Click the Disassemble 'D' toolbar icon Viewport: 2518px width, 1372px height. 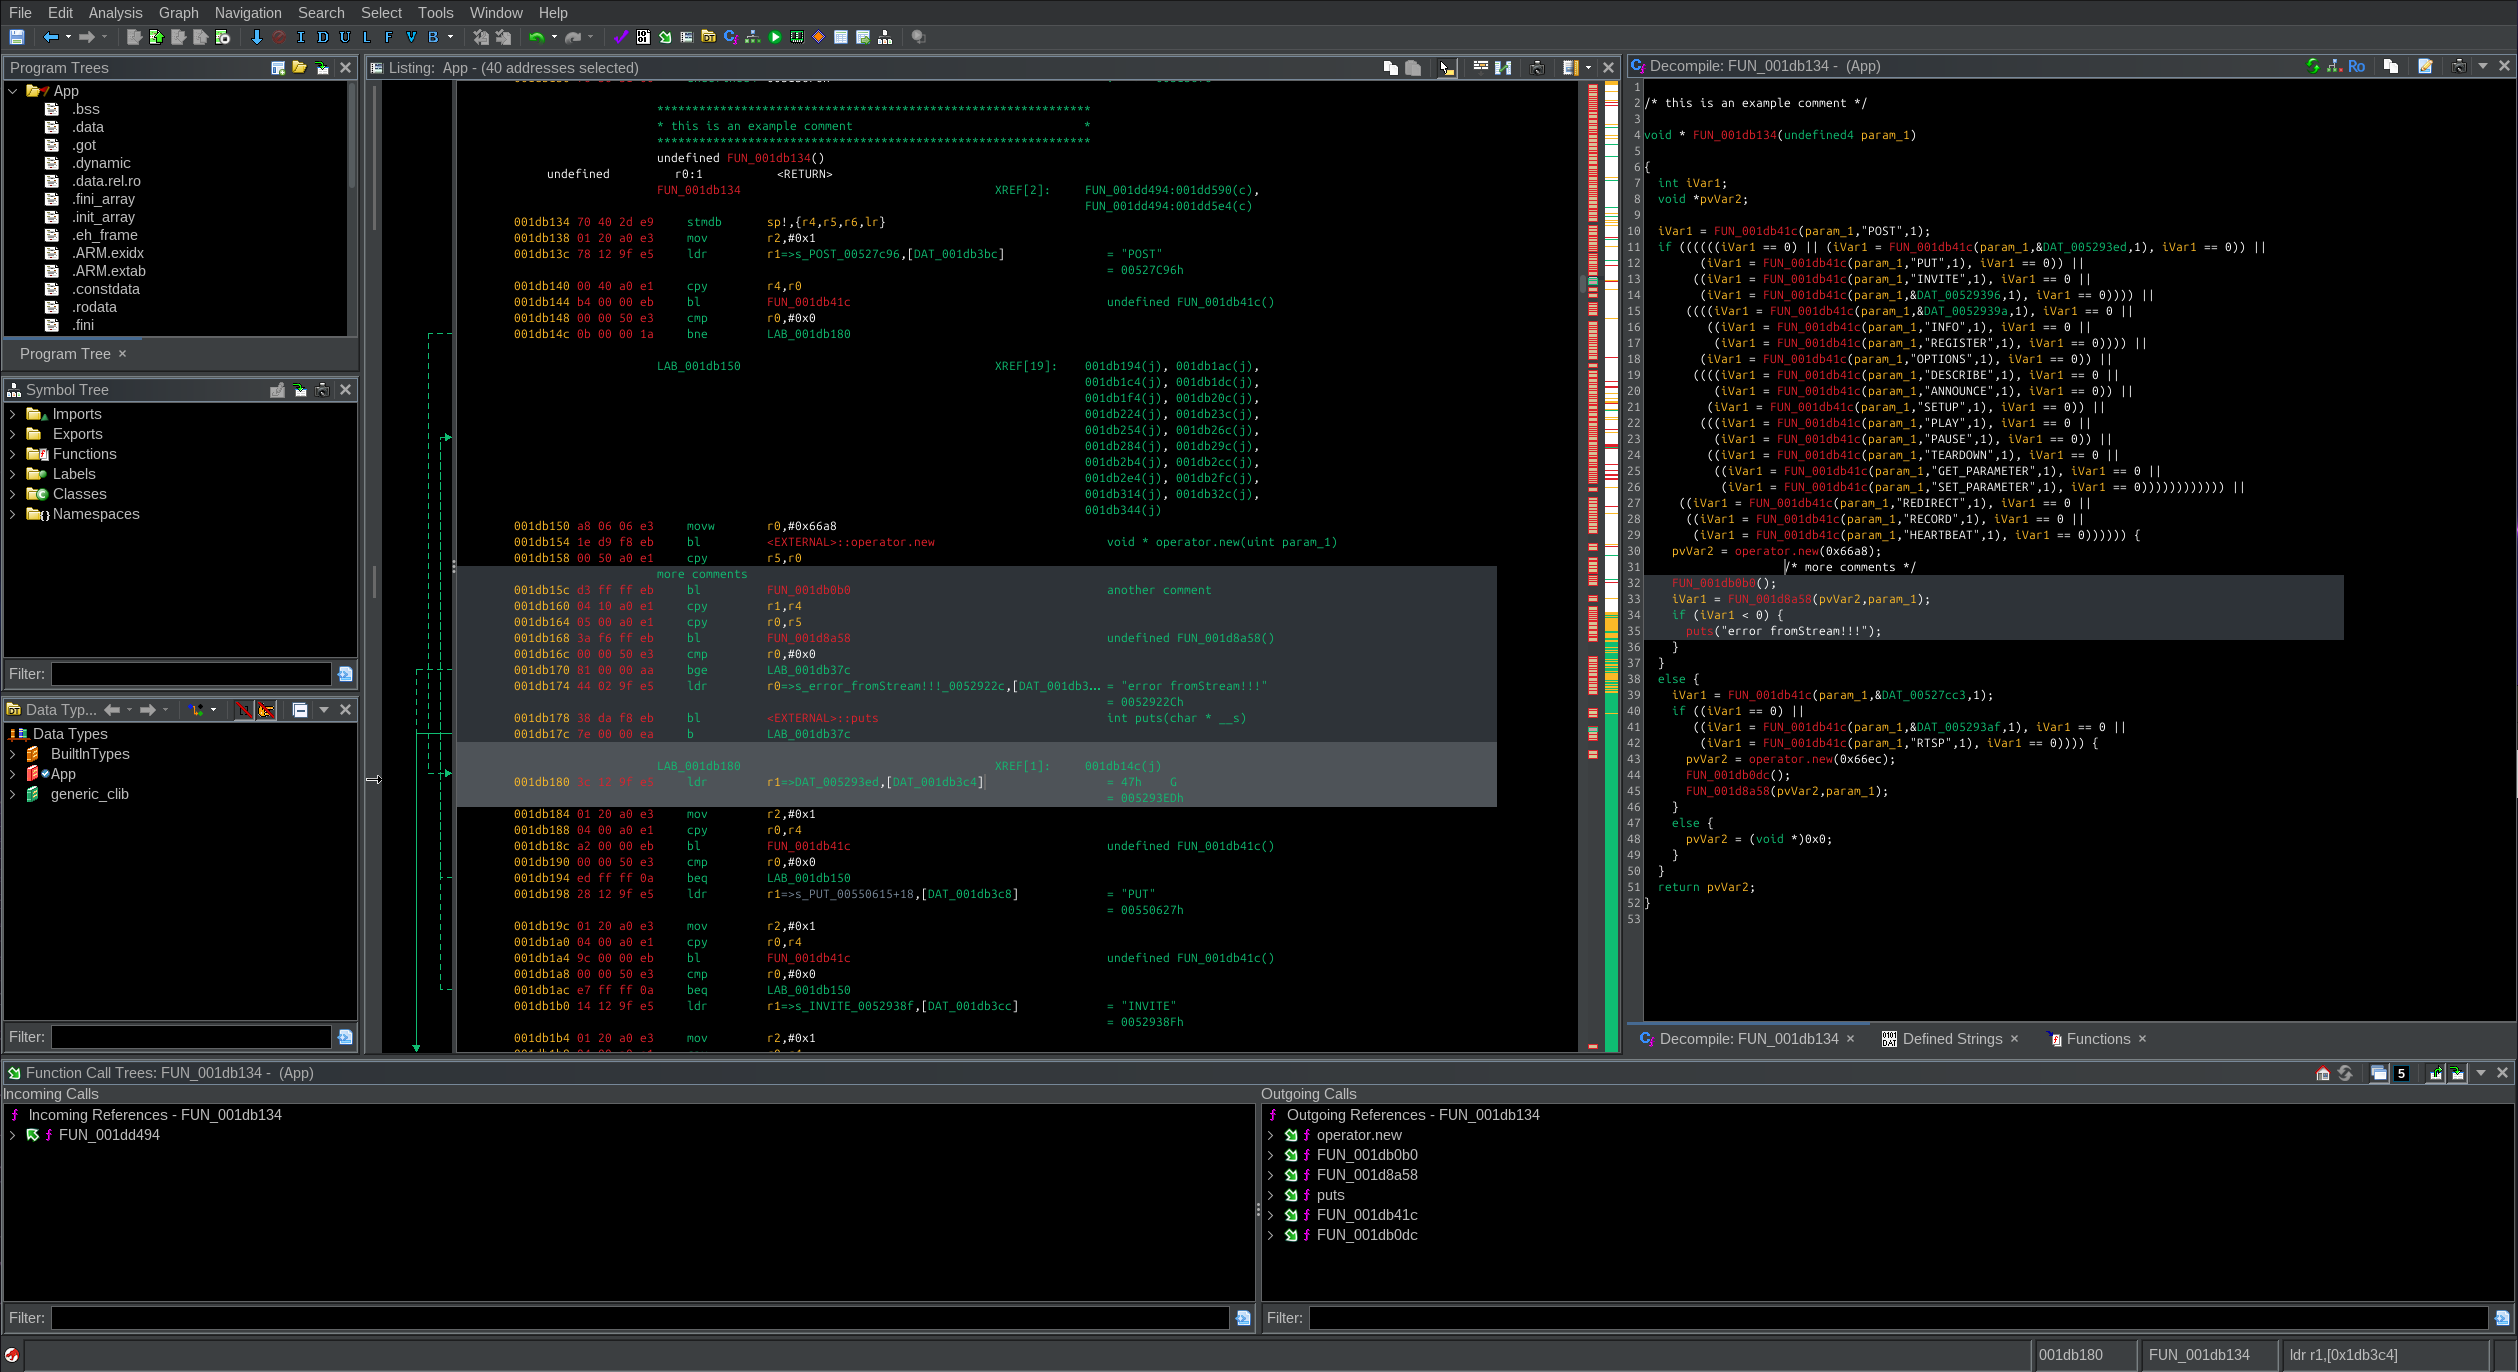tap(322, 37)
